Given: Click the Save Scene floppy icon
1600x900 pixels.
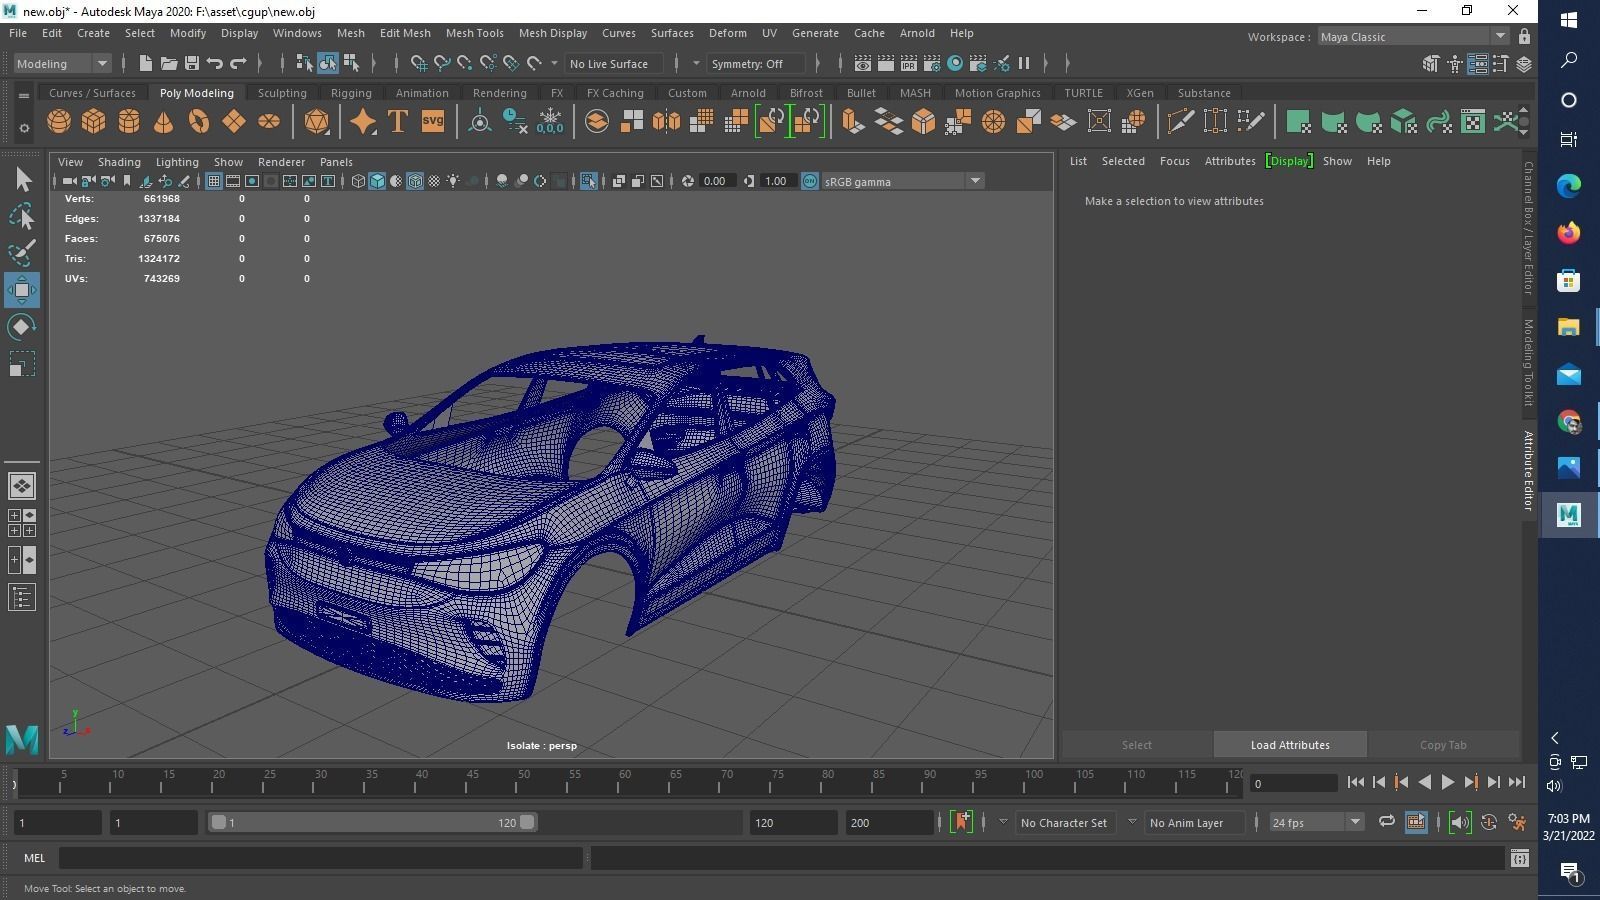Looking at the screenshot, I should pyautogui.click(x=192, y=63).
